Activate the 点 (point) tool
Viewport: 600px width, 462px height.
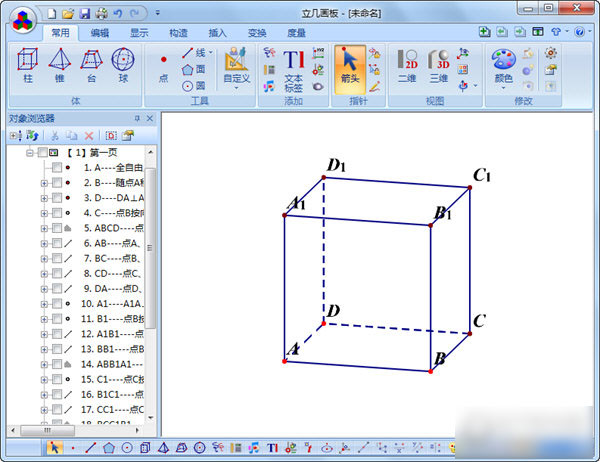164,68
